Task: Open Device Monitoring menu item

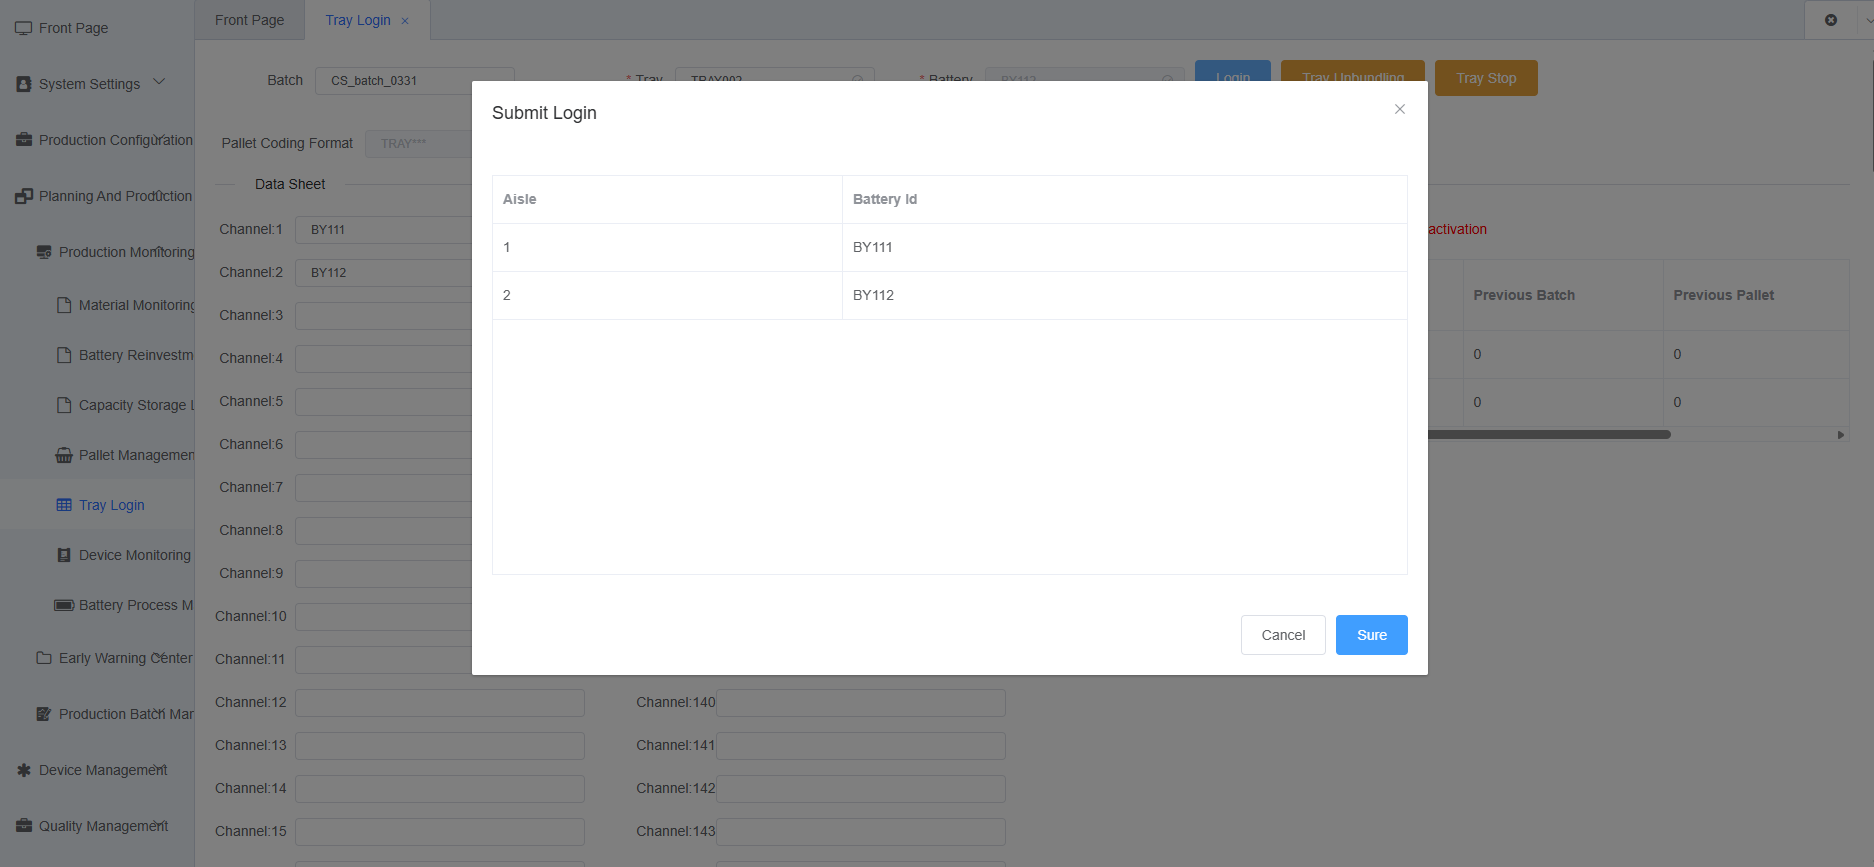Action: pos(97,555)
